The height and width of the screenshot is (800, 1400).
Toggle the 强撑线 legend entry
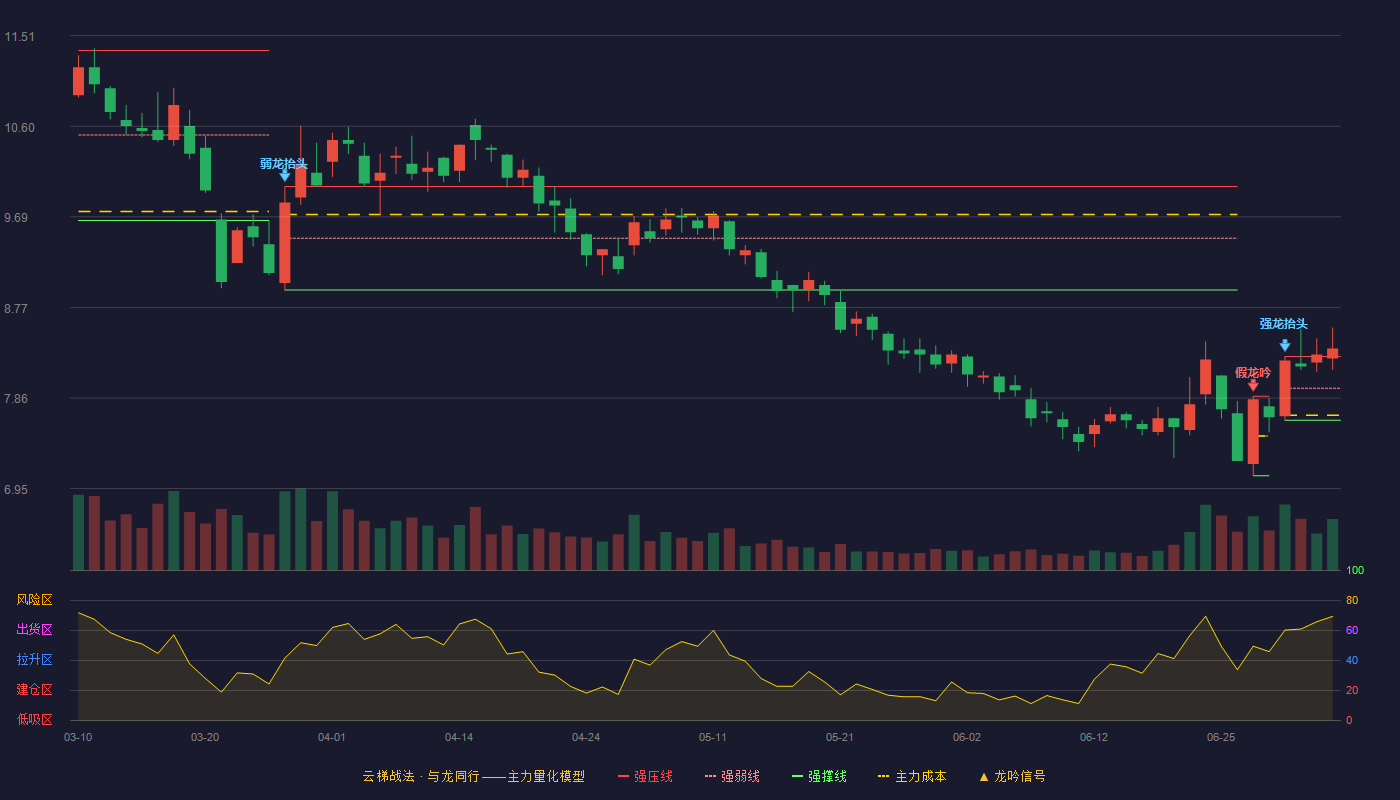click(x=819, y=776)
